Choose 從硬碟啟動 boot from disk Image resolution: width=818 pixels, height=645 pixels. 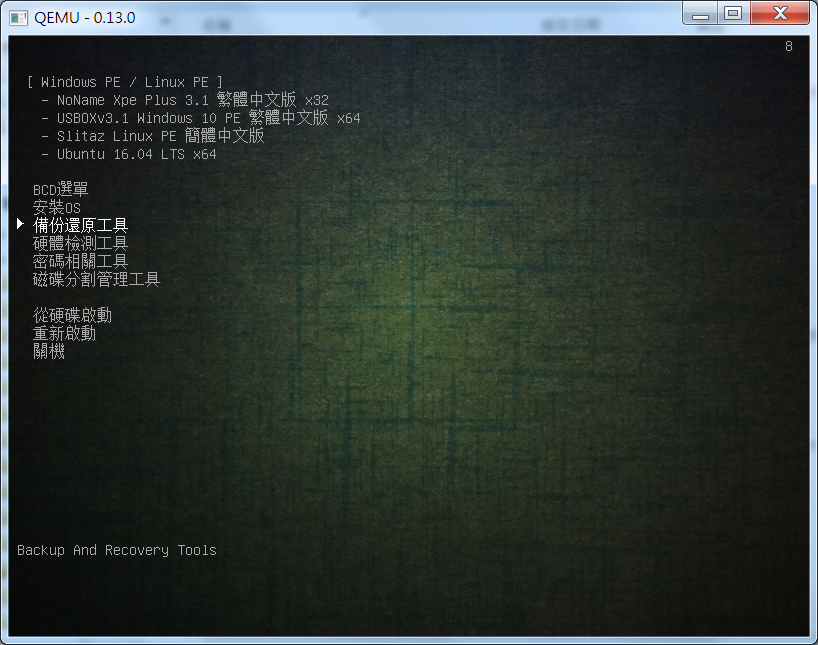(72, 315)
